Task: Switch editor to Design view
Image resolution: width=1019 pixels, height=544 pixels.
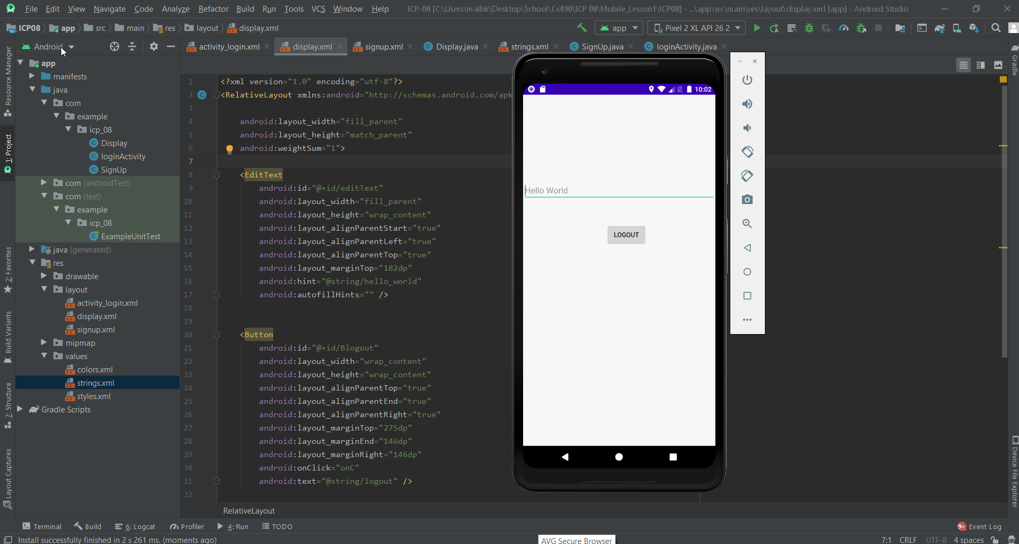Action: [998, 65]
